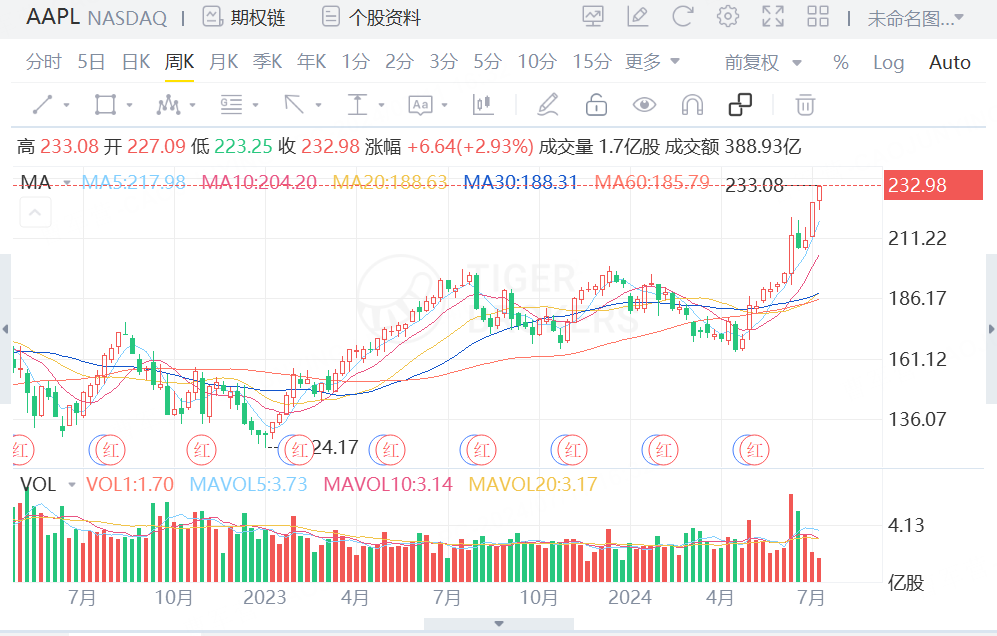The image size is (997, 636).
Task: Open the Fibonacci tool dropdown arrow
Action: (255, 105)
